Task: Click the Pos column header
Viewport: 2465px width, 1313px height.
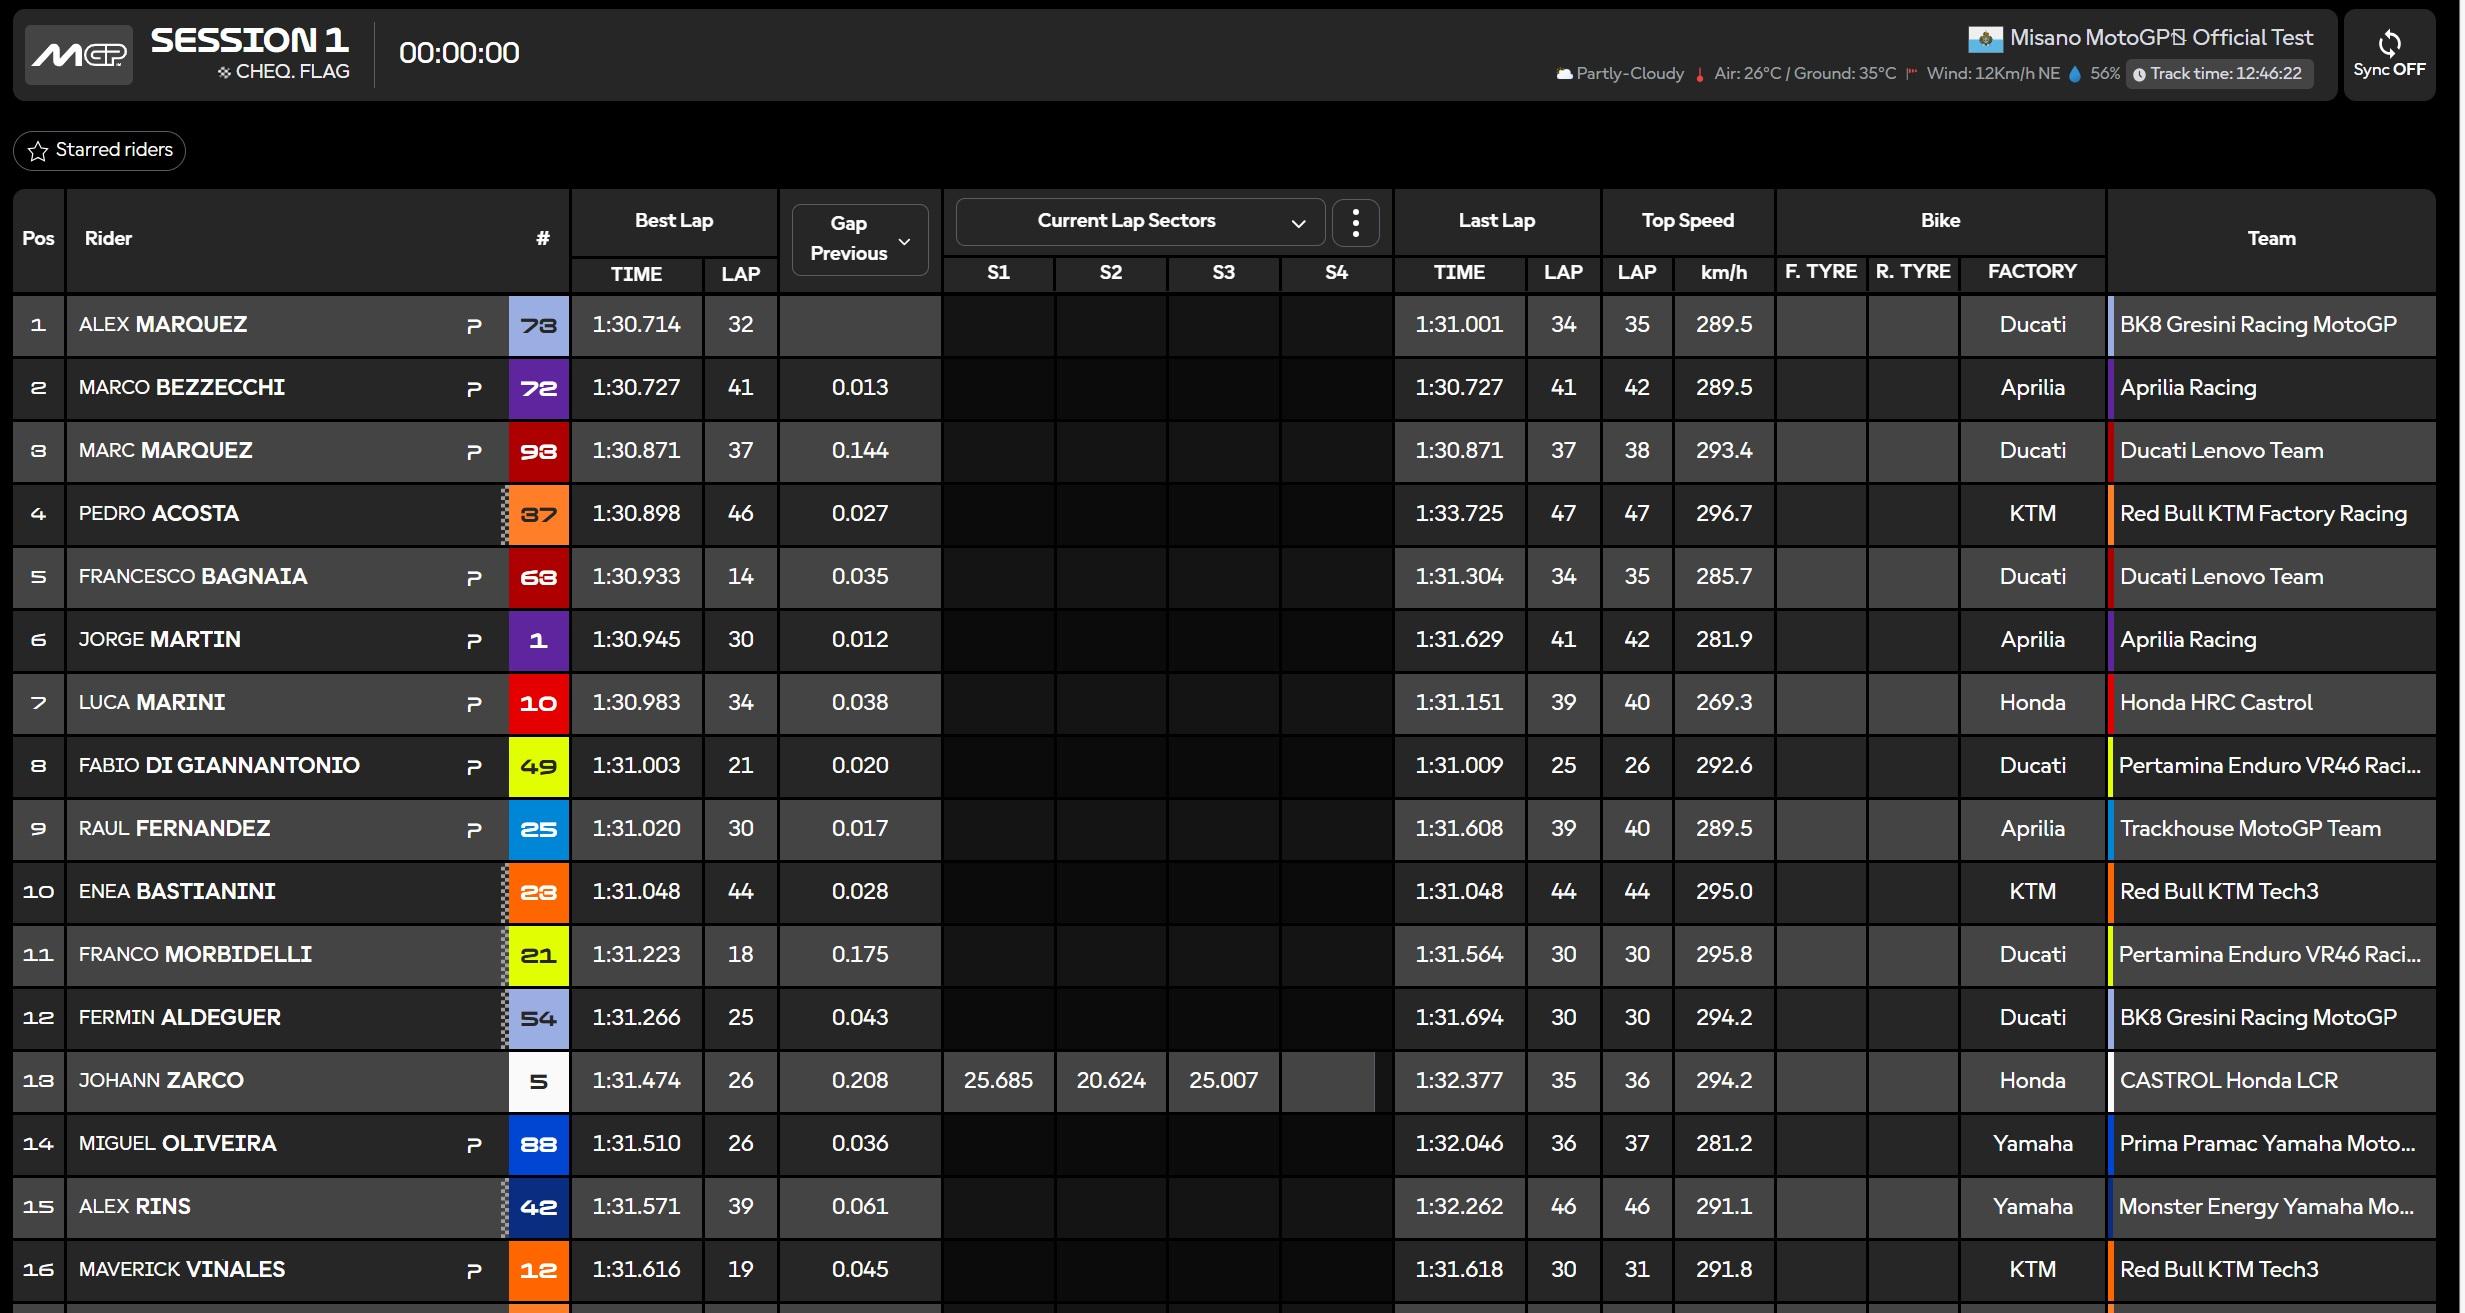Action: pyautogui.click(x=39, y=239)
